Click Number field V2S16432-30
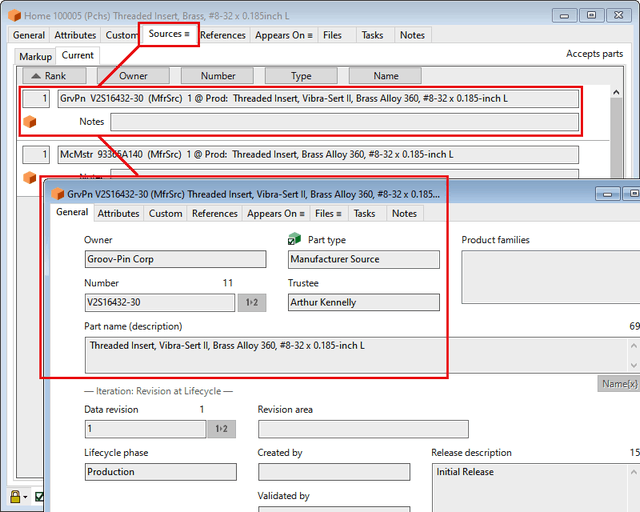The width and height of the screenshot is (640, 512). 160,303
